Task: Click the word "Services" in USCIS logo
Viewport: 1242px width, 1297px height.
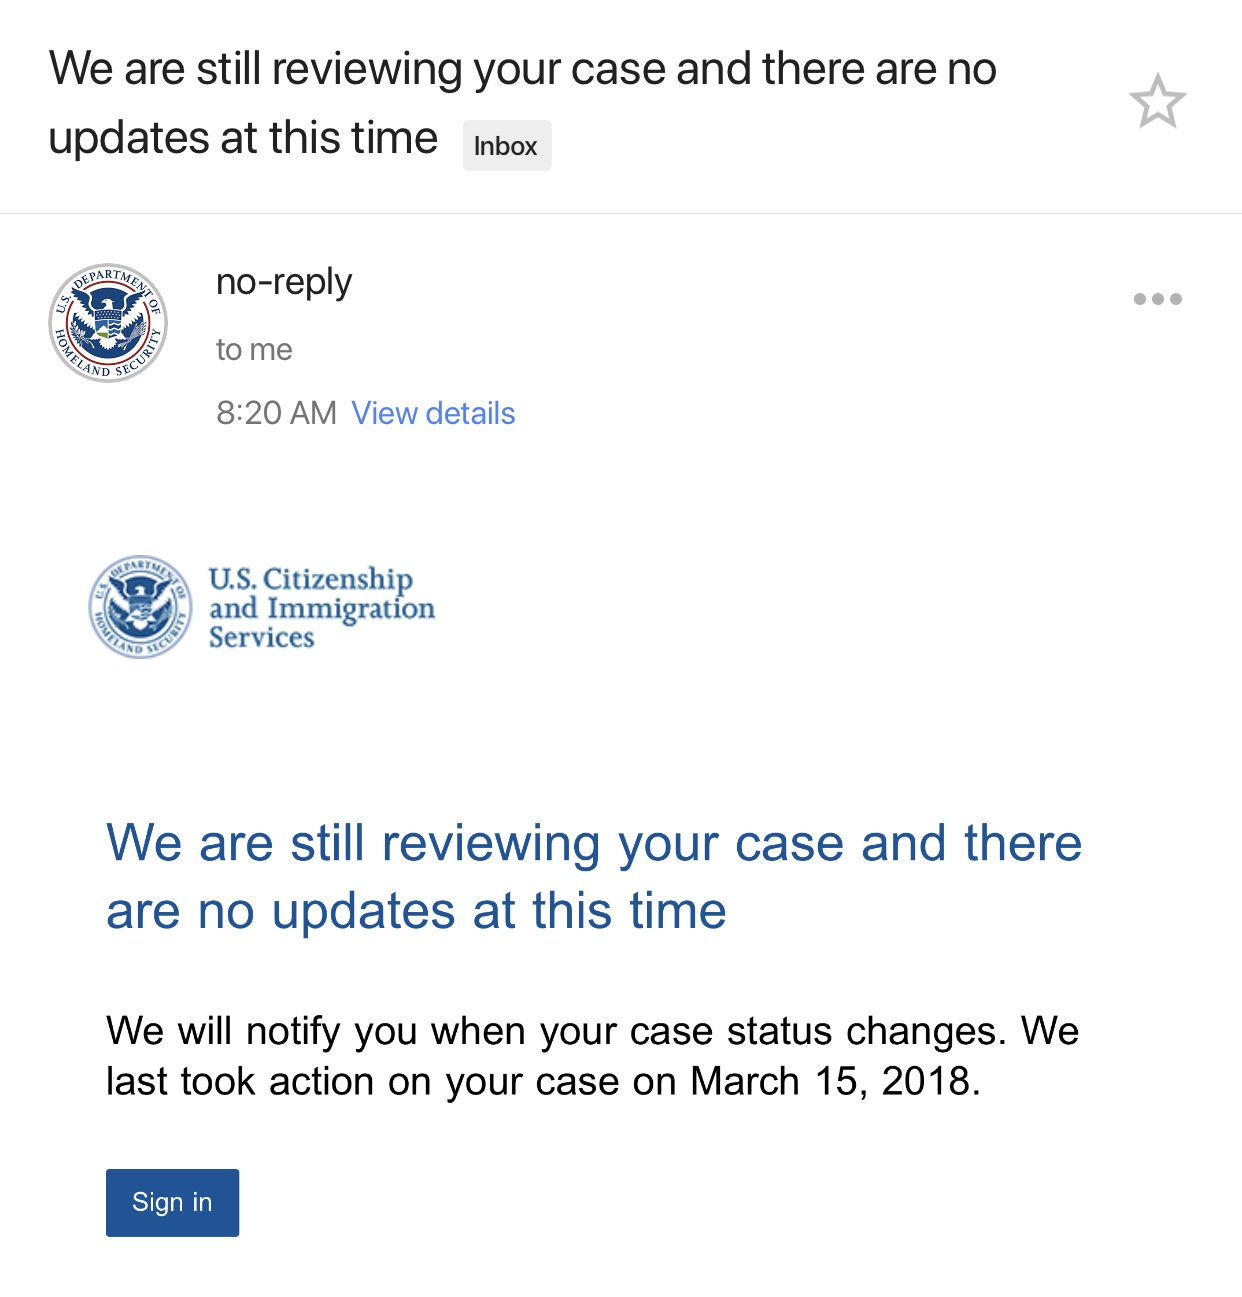Action: pyautogui.click(x=261, y=637)
